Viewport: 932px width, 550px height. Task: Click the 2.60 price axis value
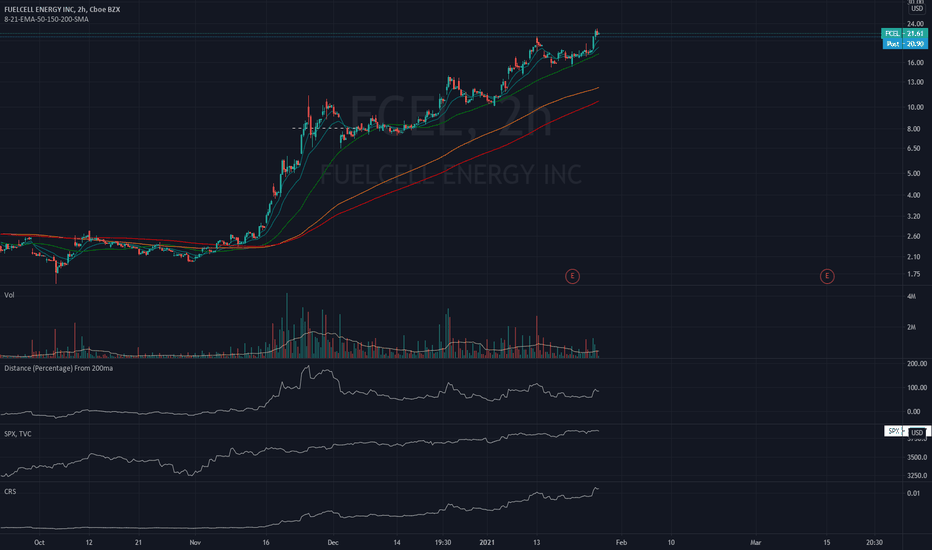(x=915, y=237)
